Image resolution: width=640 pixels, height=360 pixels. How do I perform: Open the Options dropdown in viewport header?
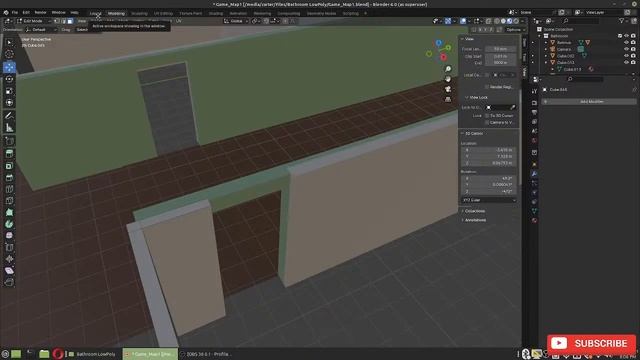pyautogui.click(x=515, y=30)
